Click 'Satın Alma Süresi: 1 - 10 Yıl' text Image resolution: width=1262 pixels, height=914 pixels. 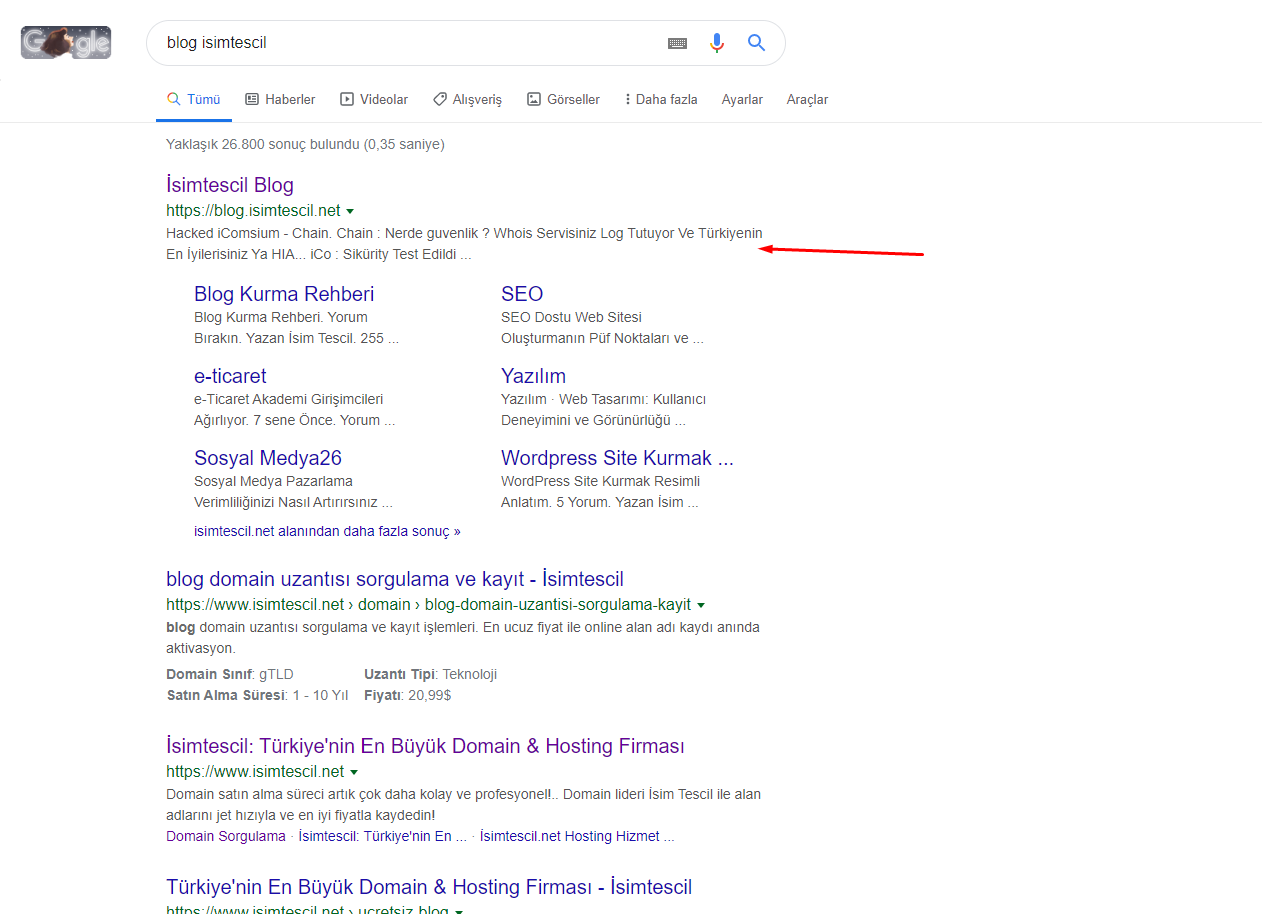click(257, 695)
